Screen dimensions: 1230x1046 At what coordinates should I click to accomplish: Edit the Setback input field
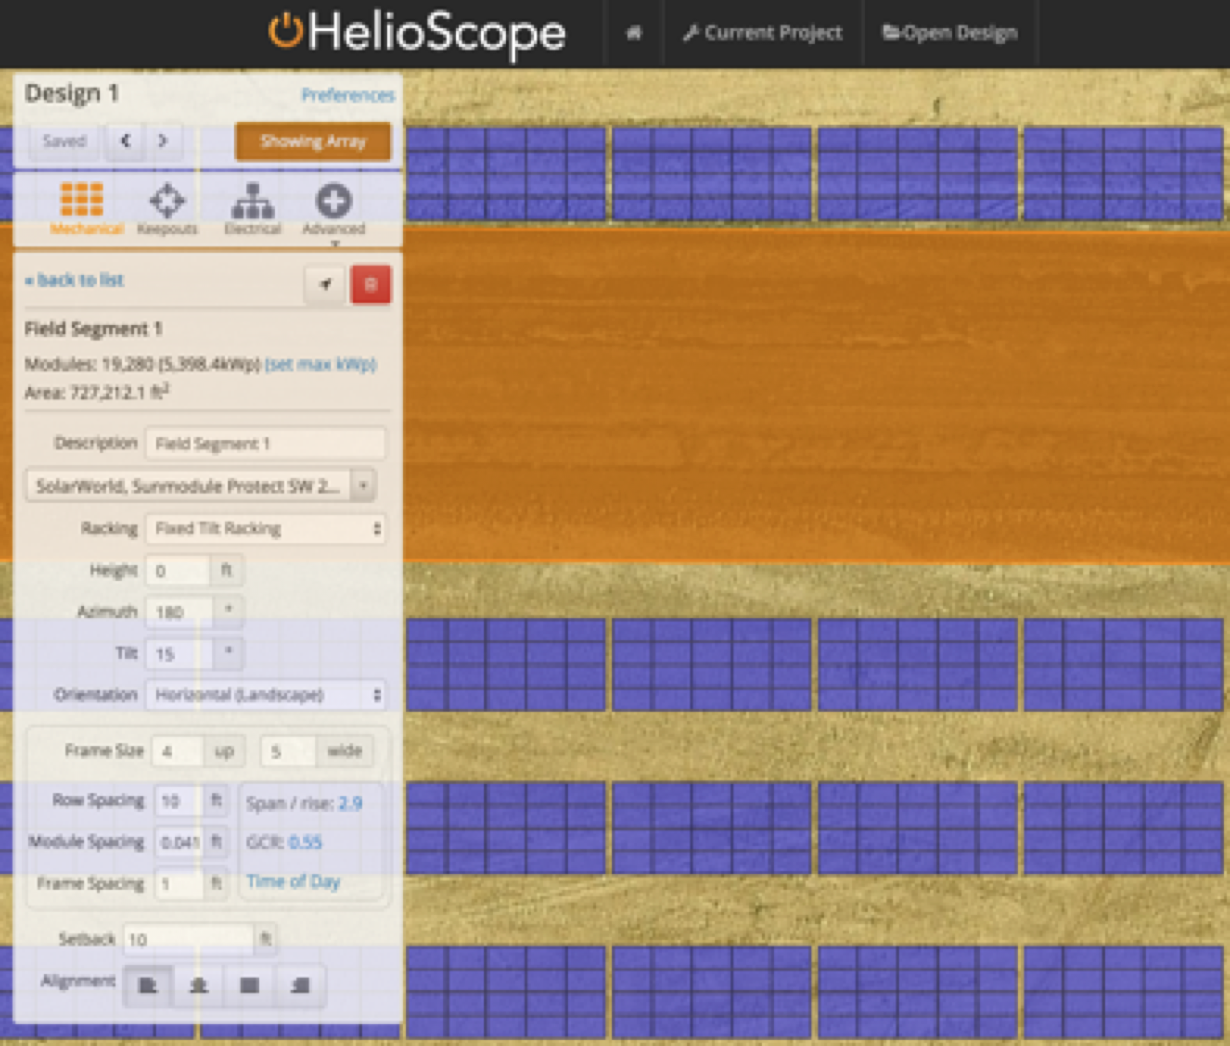[188, 939]
